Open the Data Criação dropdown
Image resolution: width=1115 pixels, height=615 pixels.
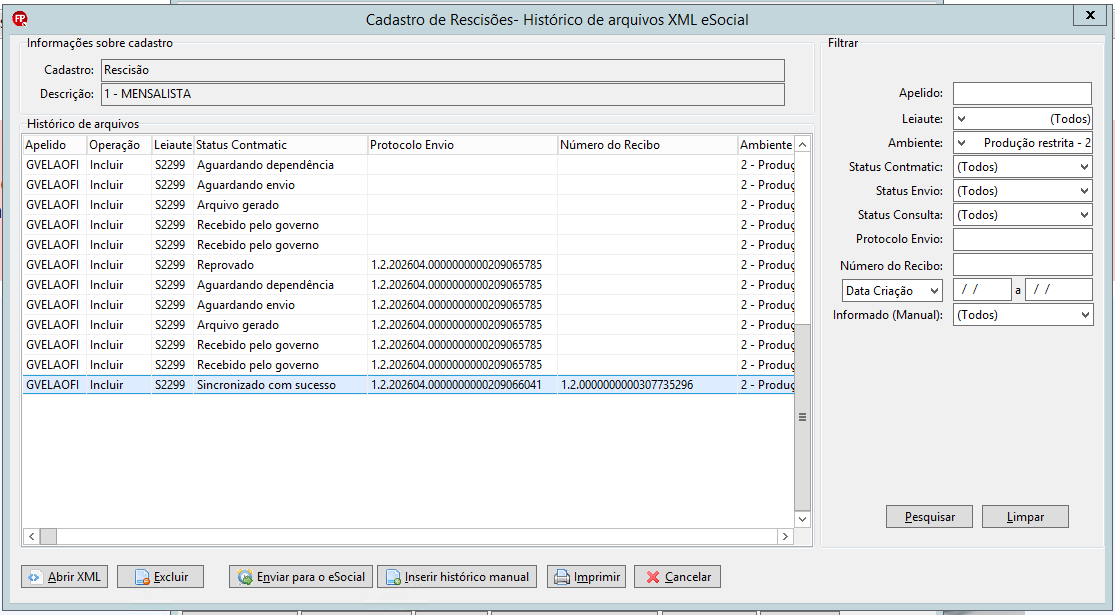(x=892, y=291)
